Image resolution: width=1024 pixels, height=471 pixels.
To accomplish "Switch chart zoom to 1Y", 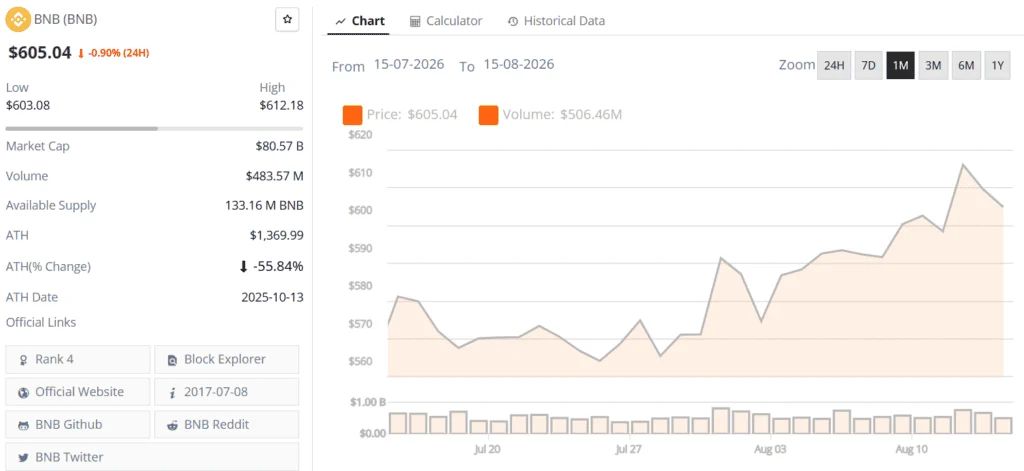I will coord(997,65).
